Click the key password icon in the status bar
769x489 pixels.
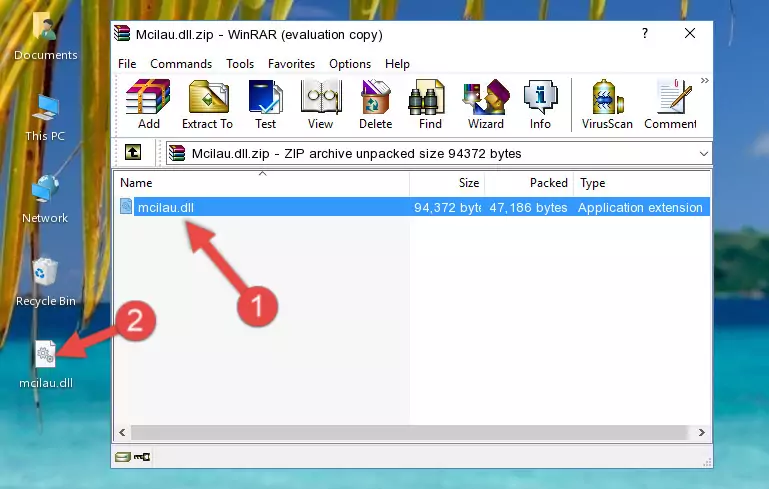(142, 457)
